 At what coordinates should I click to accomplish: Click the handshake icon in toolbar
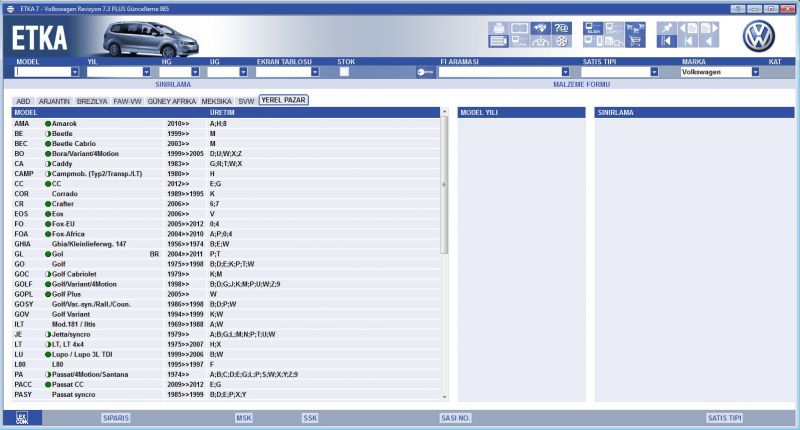[x=541, y=28]
